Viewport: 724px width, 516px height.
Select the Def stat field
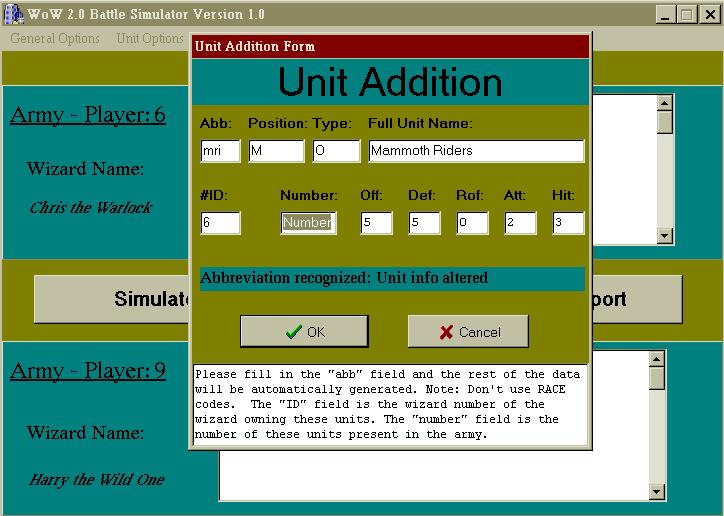pyautogui.click(x=425, y=223)
